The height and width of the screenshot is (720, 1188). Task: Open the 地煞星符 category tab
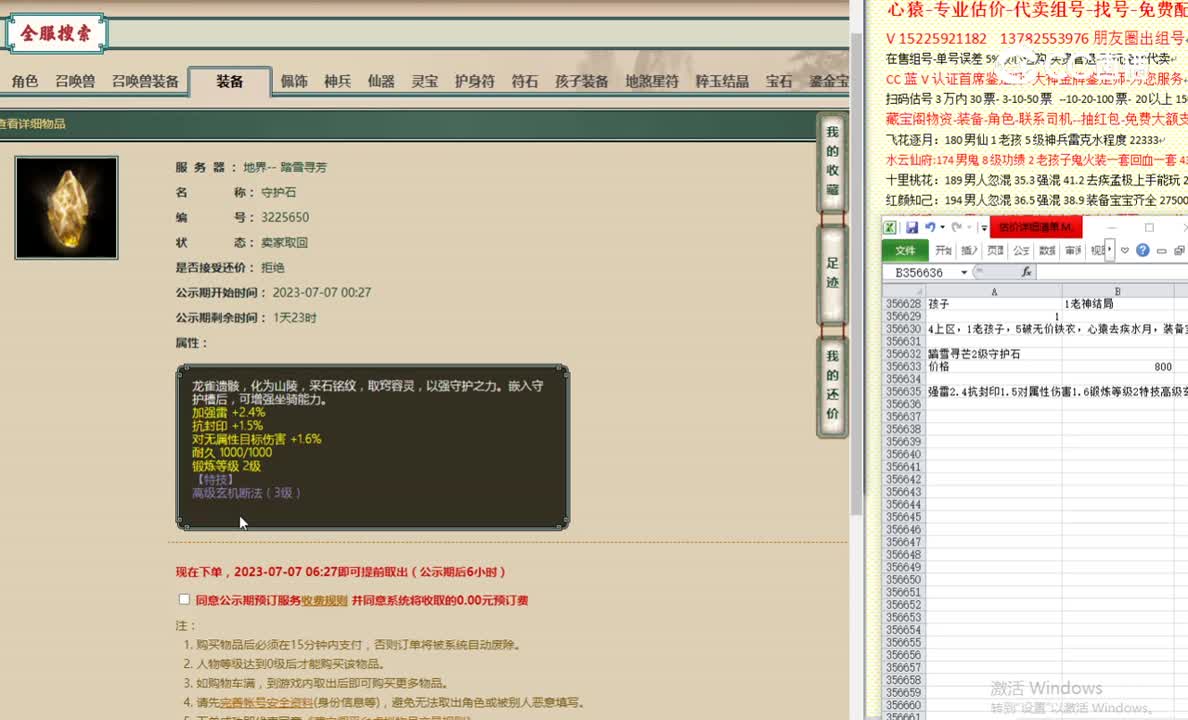[x=652, y=81]
